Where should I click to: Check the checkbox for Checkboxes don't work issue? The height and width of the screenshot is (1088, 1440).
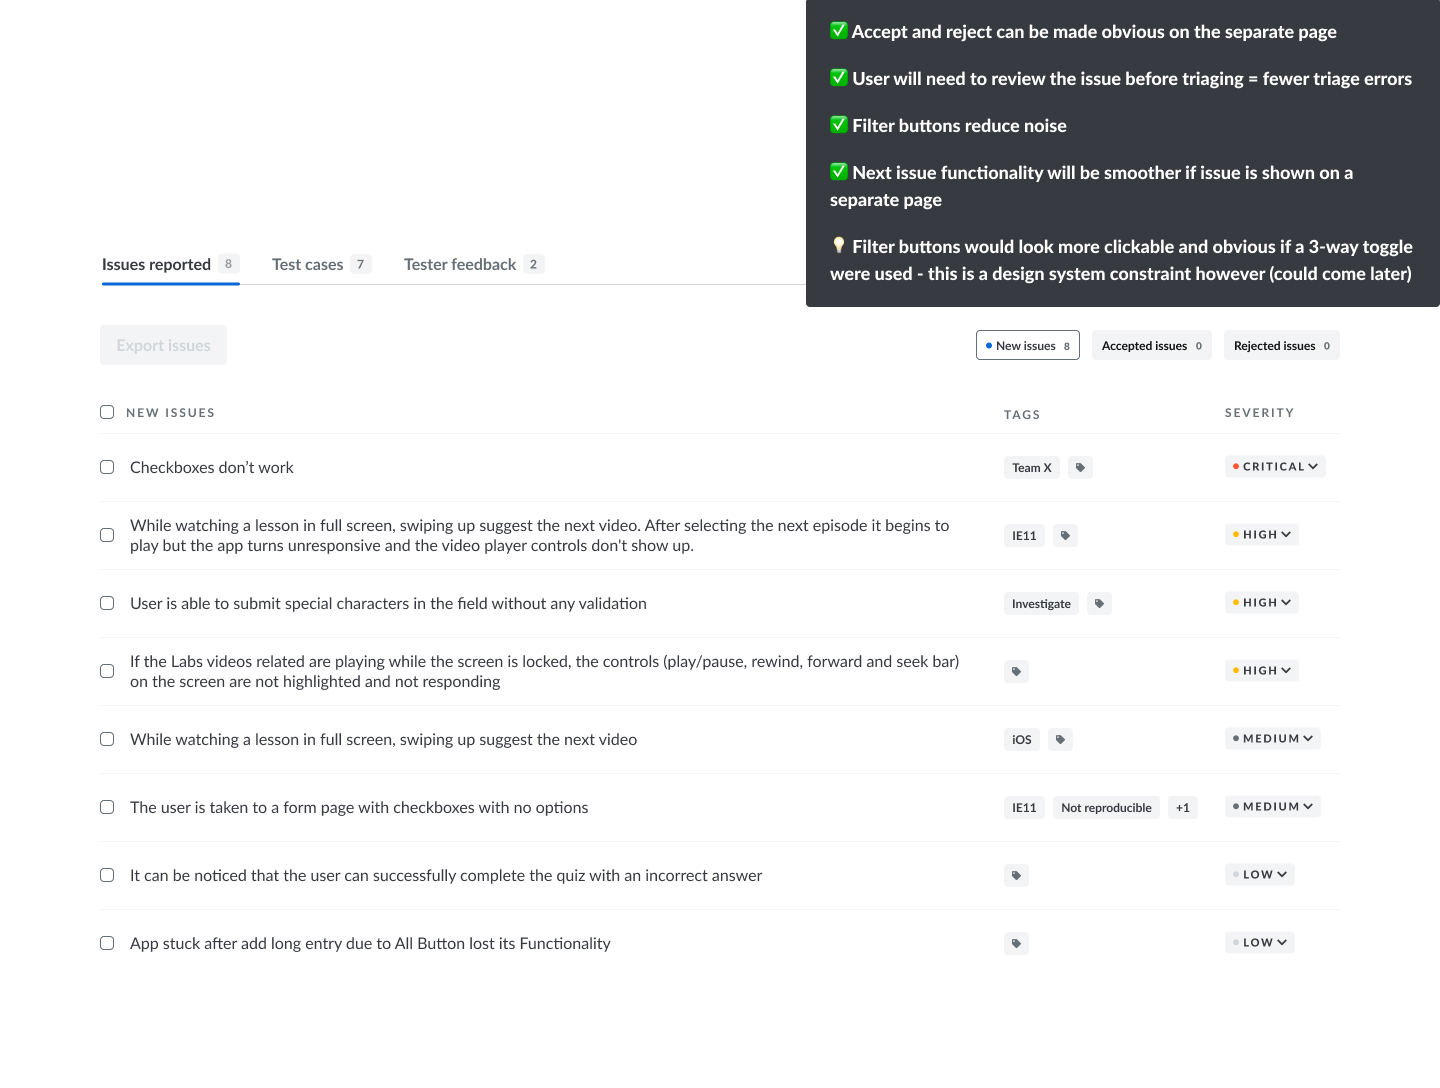point(107,467)
